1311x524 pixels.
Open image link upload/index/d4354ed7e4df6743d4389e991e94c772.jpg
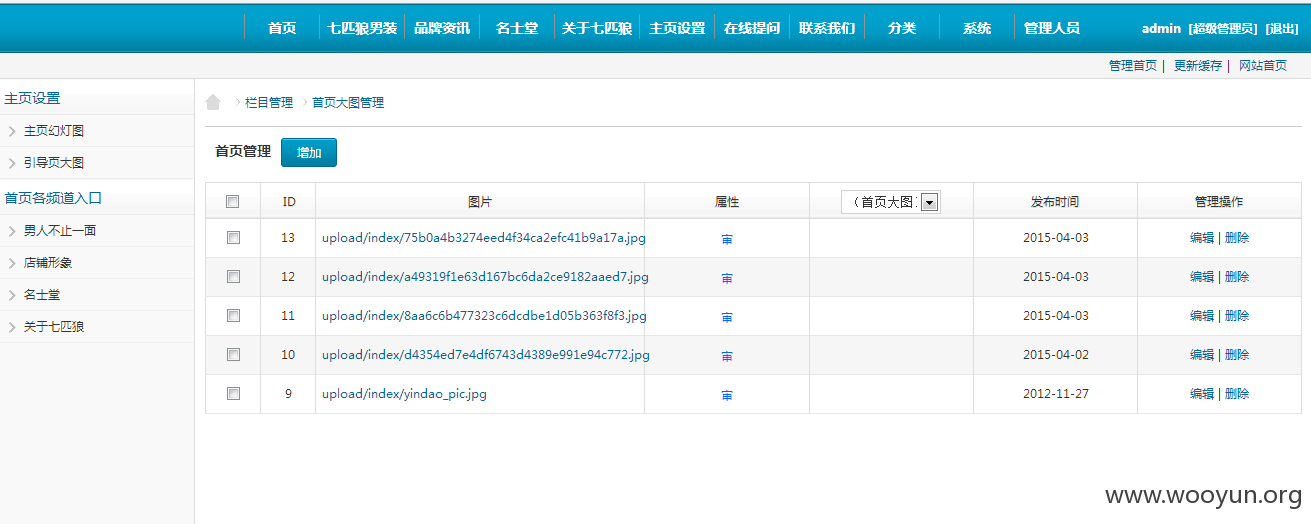(x=486, y=355)
